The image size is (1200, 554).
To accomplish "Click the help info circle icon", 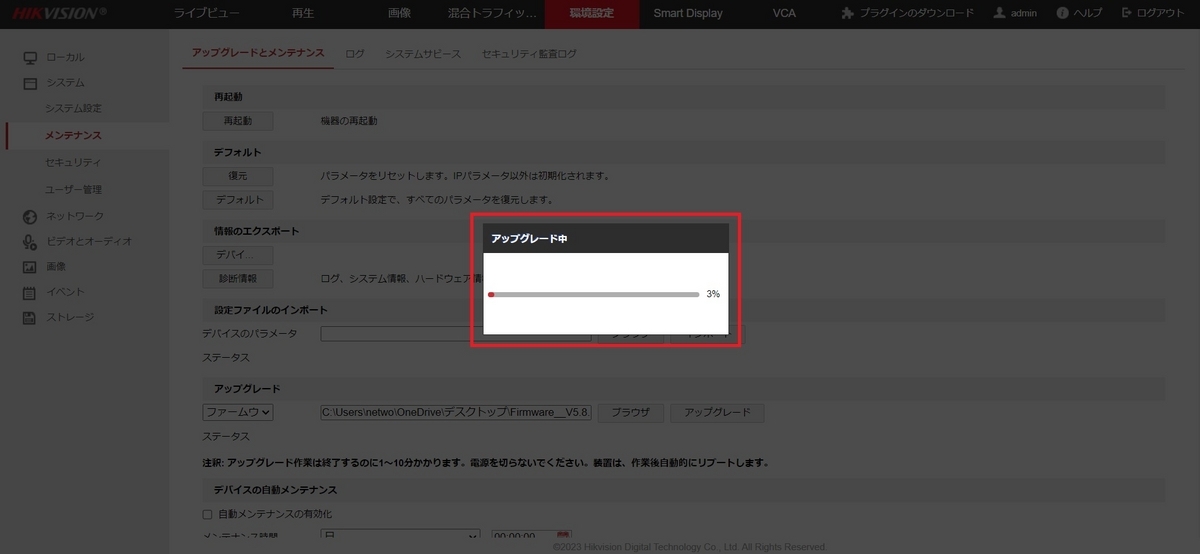I will pos(1062,14).
